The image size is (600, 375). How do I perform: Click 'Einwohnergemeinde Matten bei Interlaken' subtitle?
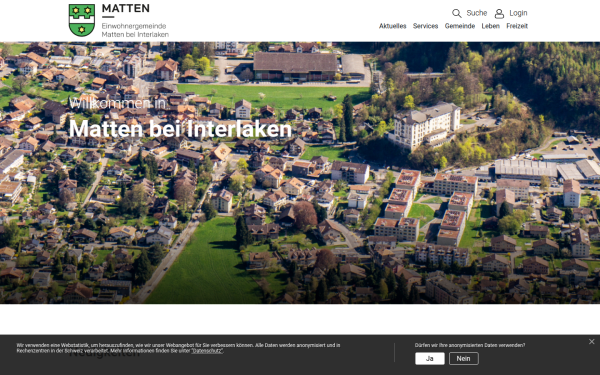click(135, 30)
